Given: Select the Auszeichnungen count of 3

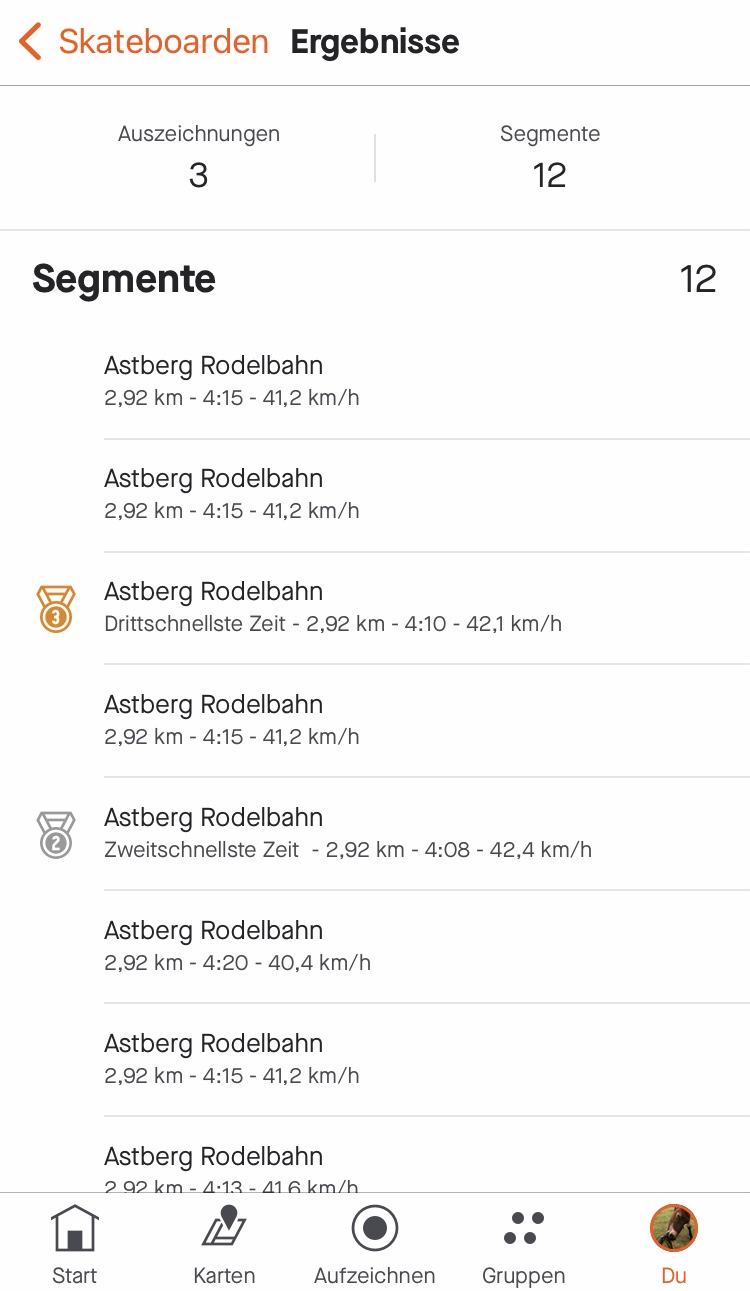Looking at the screenshot, I should pyautogui.click(x=198, y=175).
